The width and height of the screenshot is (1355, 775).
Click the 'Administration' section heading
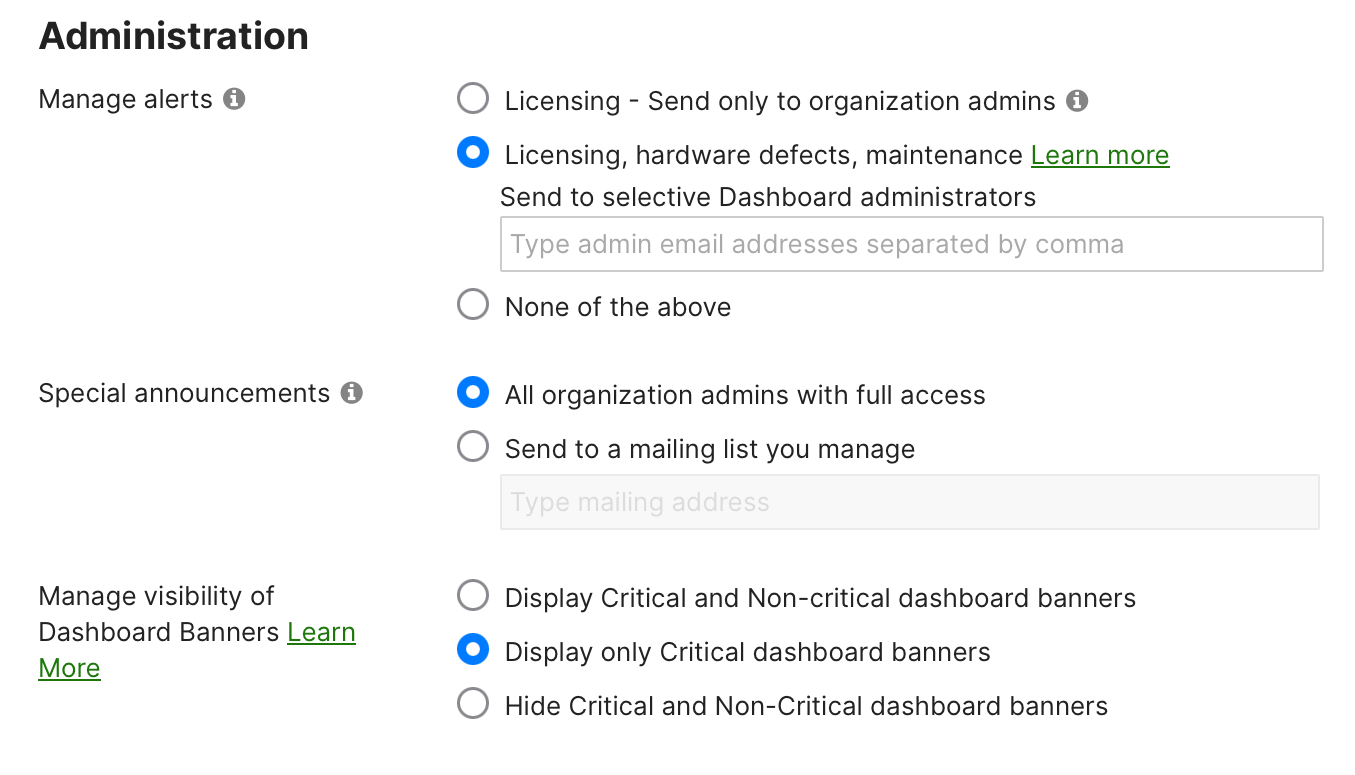[x=173, y=36]
